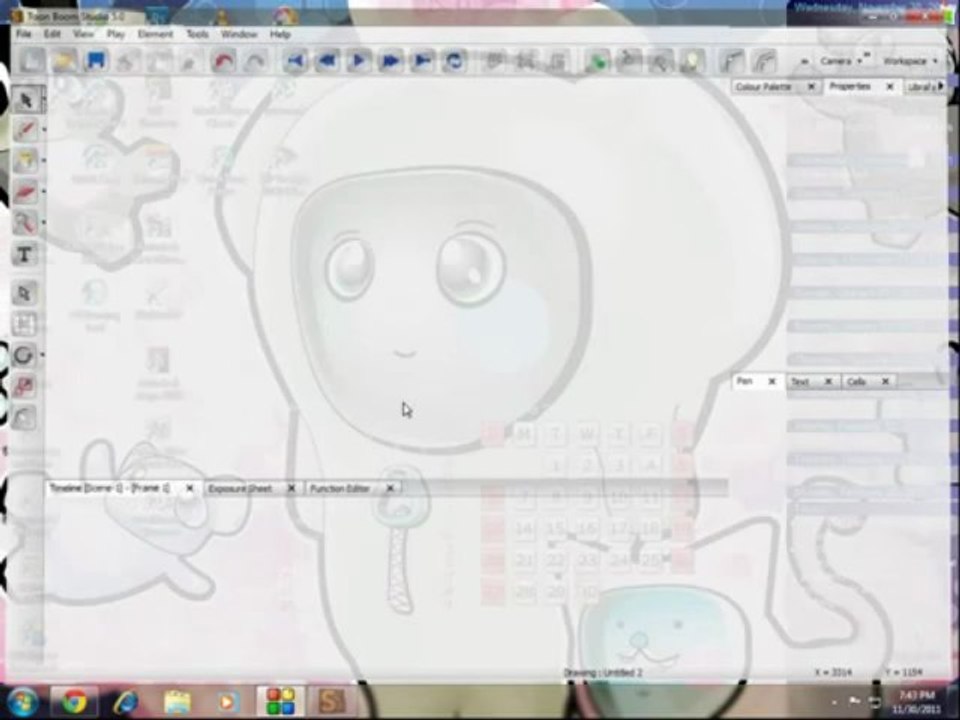Viewport: 960px width, 720px height.
Task: Choose the Select arrow tool
Action: point(25,100)
